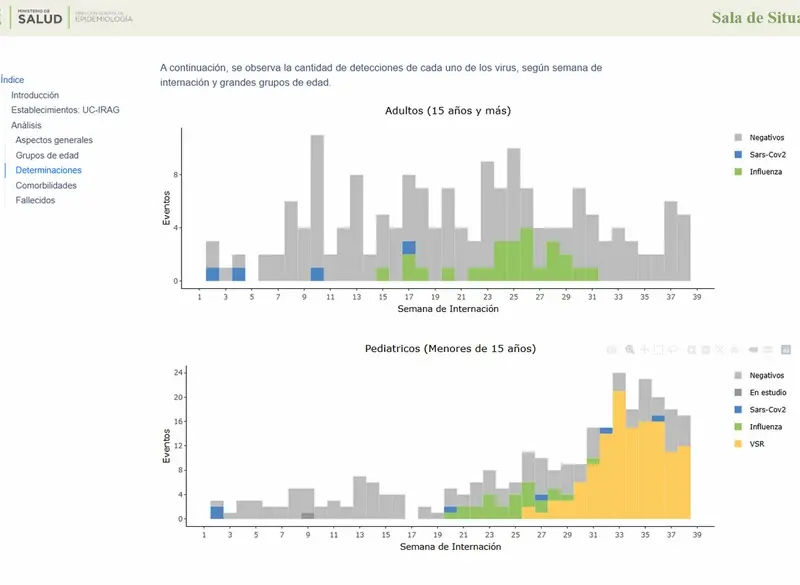Collapse the Índice table of contents
800x585 pixels.
(13, 80)
